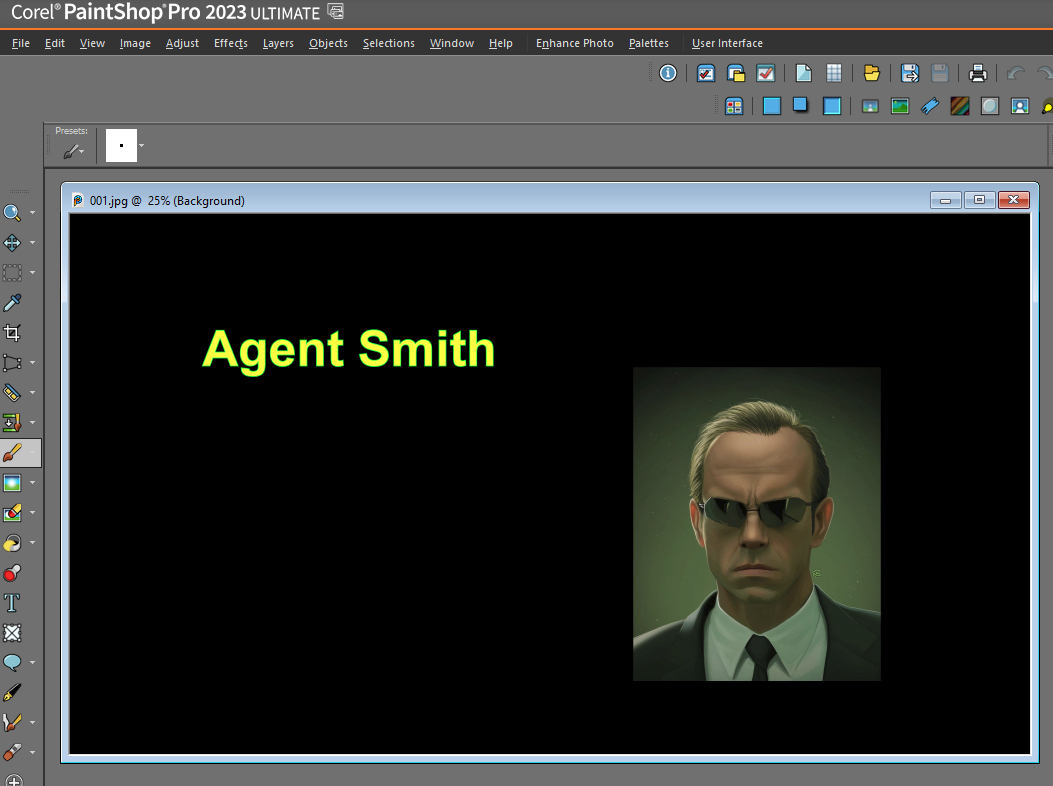Click the Print icon in toolbar
Viewport: 1053px width, 786px height.
click(978, 73)
